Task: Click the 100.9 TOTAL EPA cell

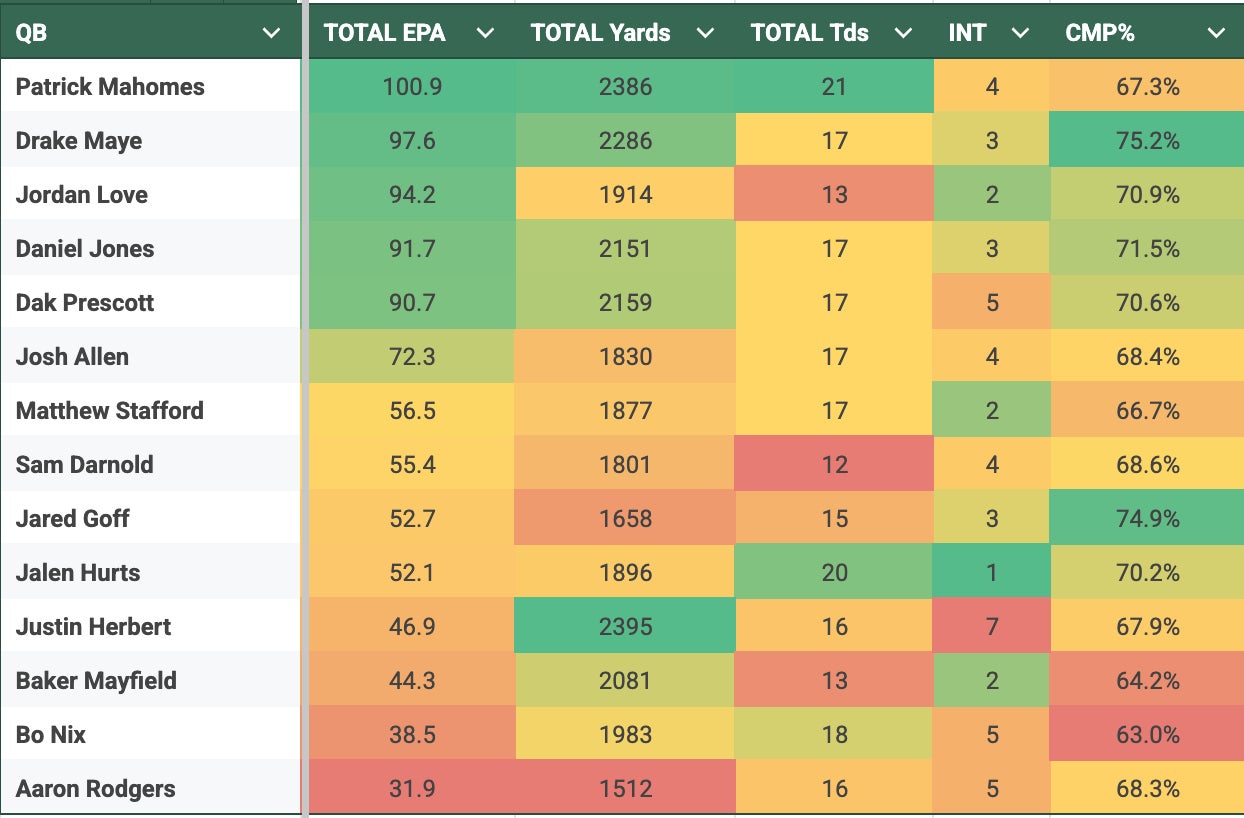Action: pos(411,87)
